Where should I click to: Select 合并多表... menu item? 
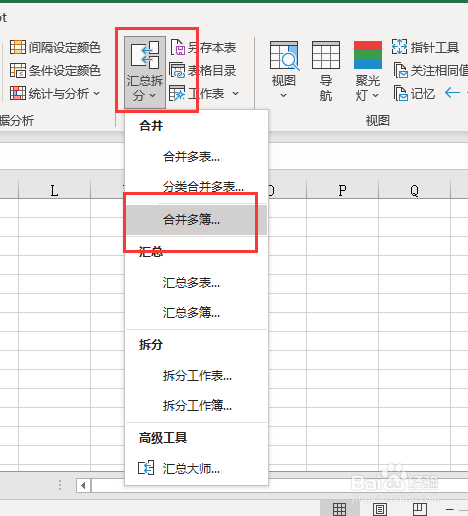point(197,157)
